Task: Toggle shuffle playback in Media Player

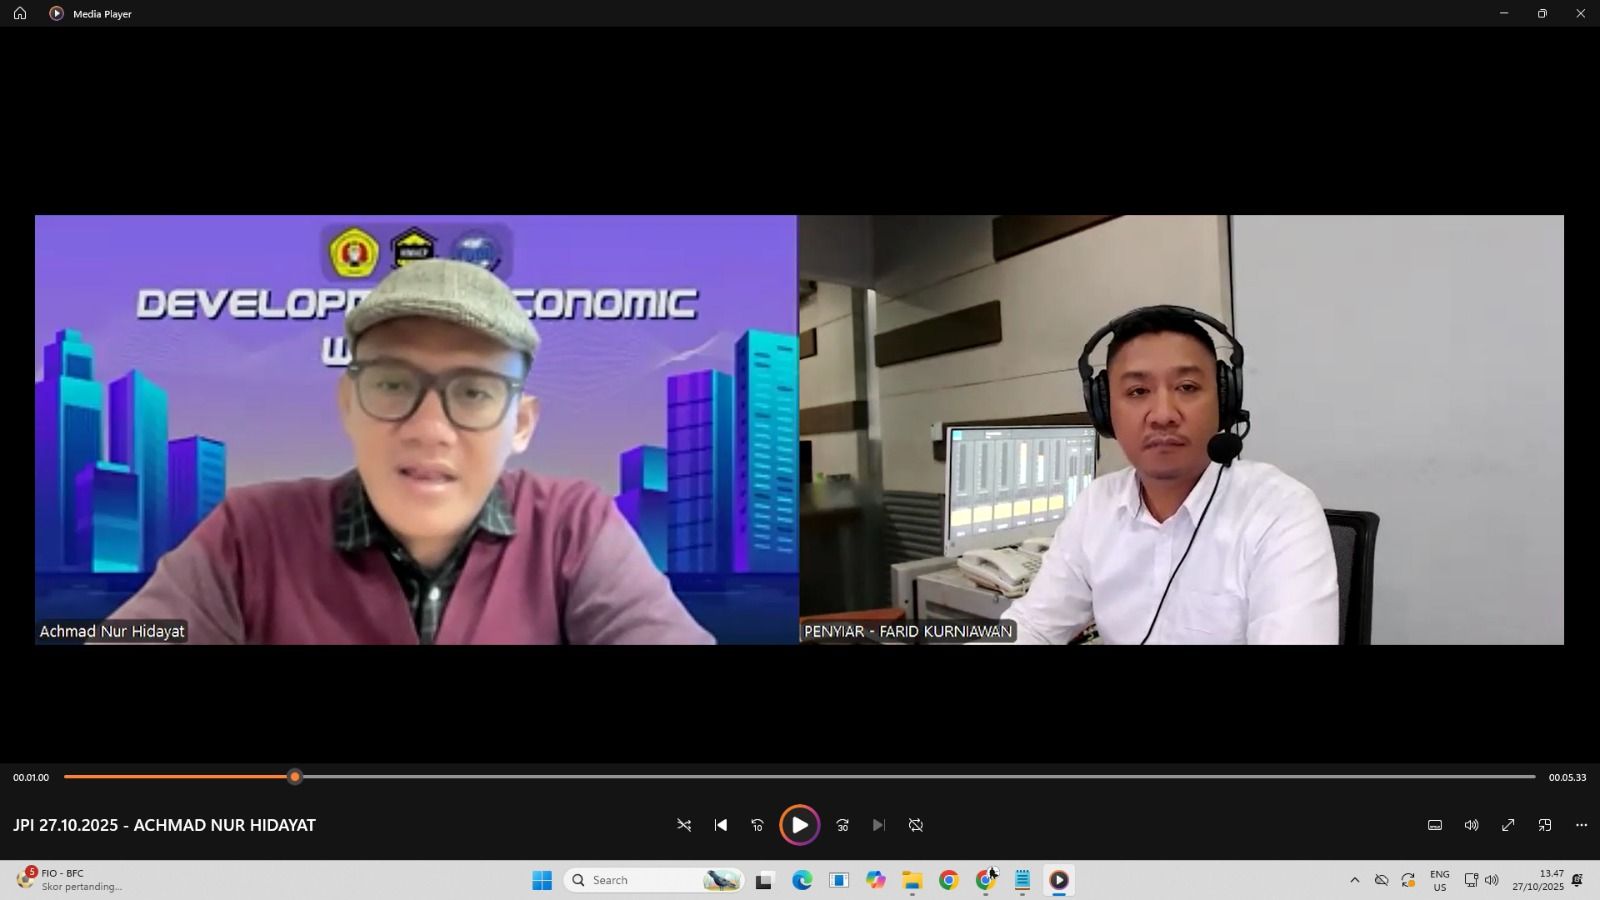Action: 684,825
